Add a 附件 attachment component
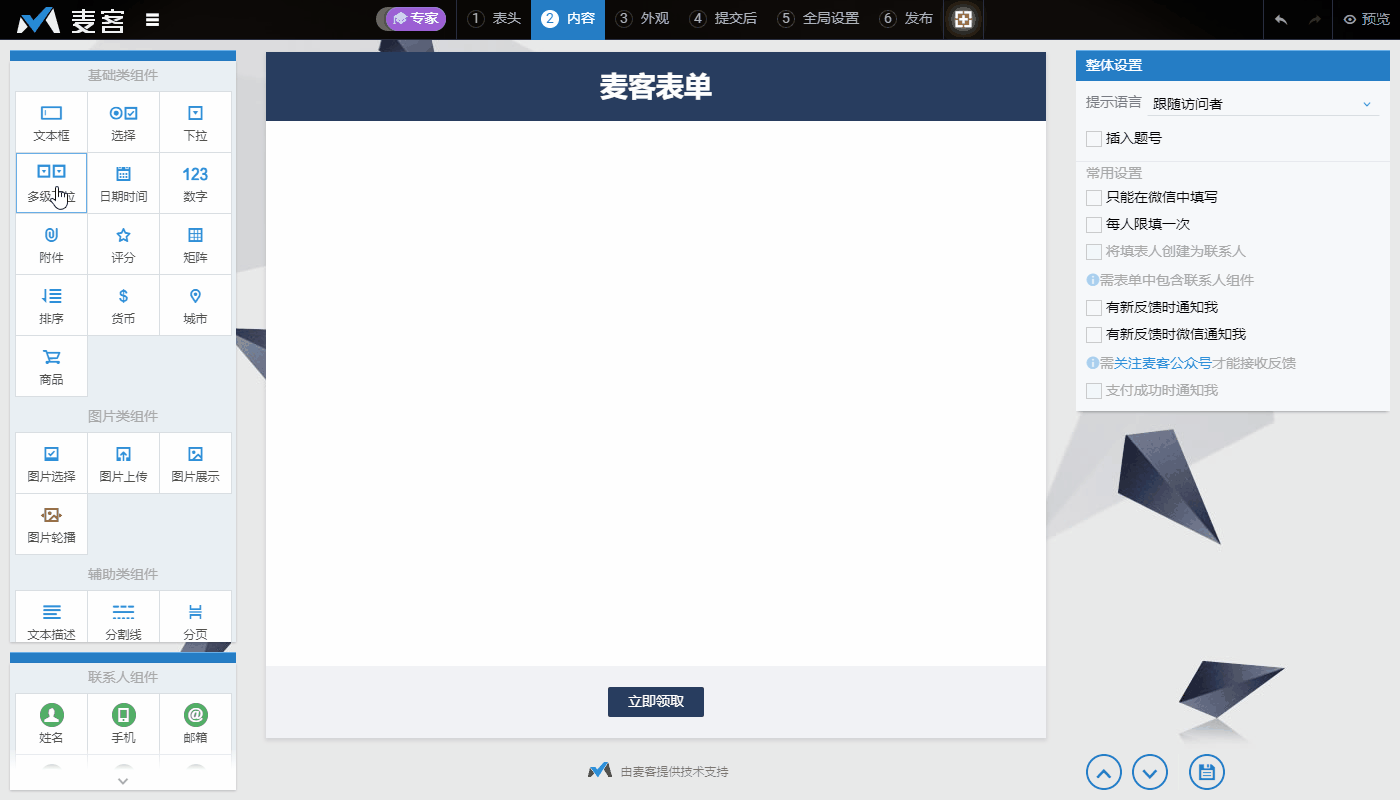 [52, 244]
